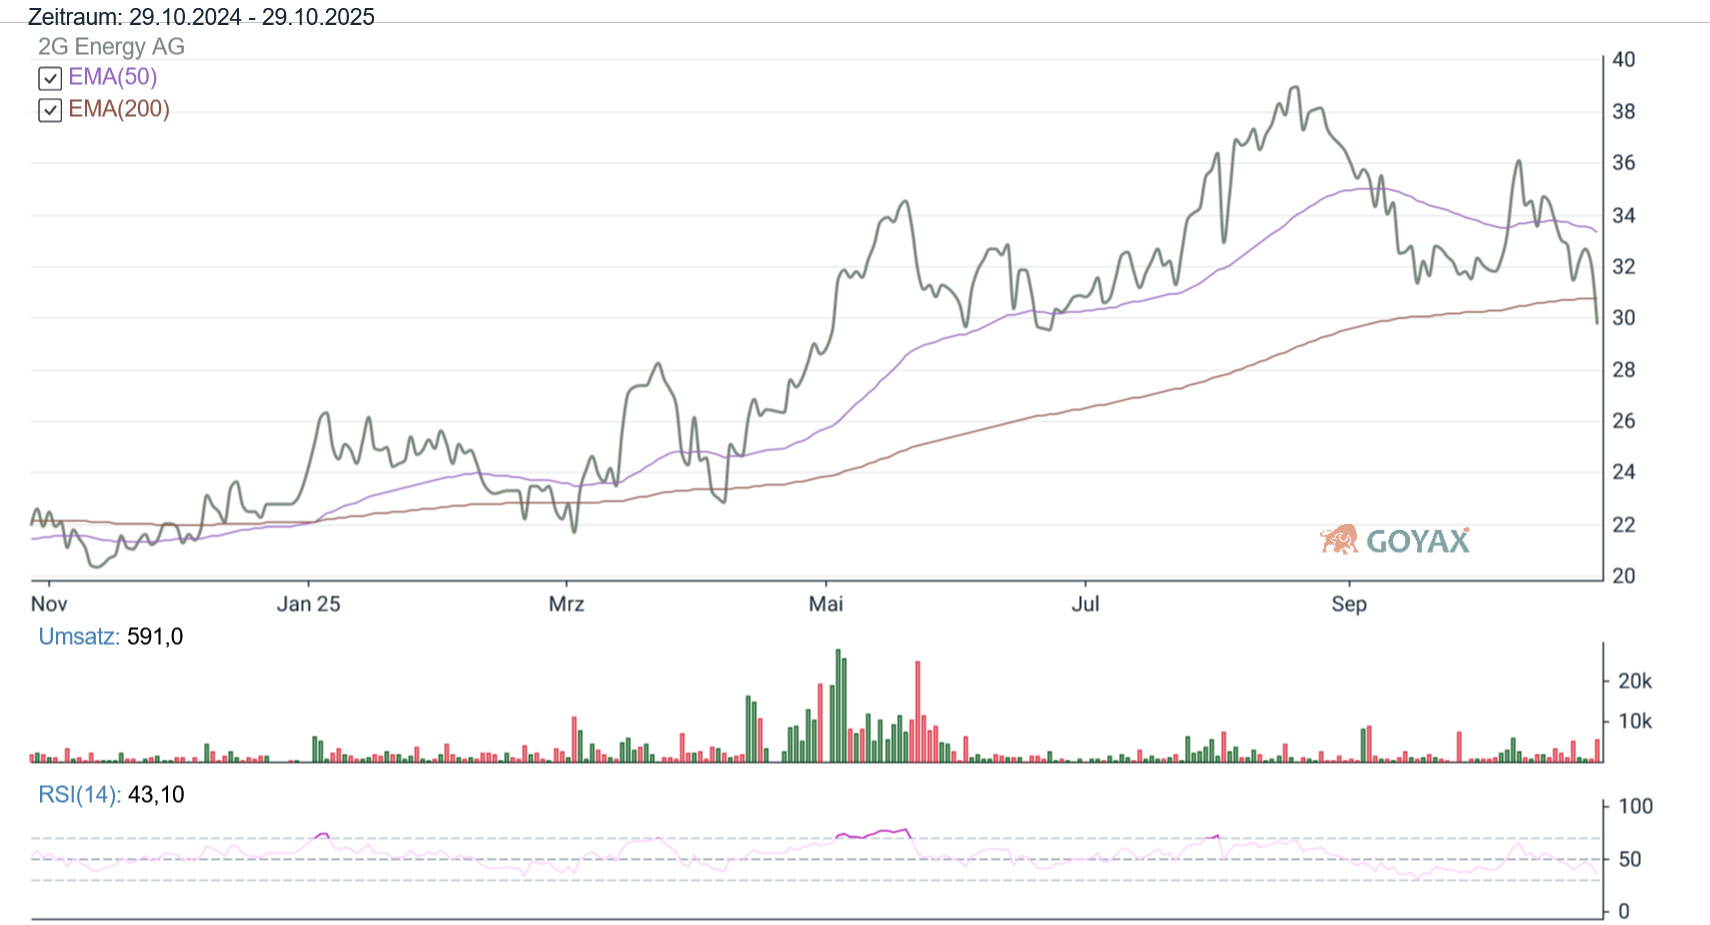Click the Jan 25 time axis label
The height and width of the screenshot is (925, 1710).
coord(308,603)
